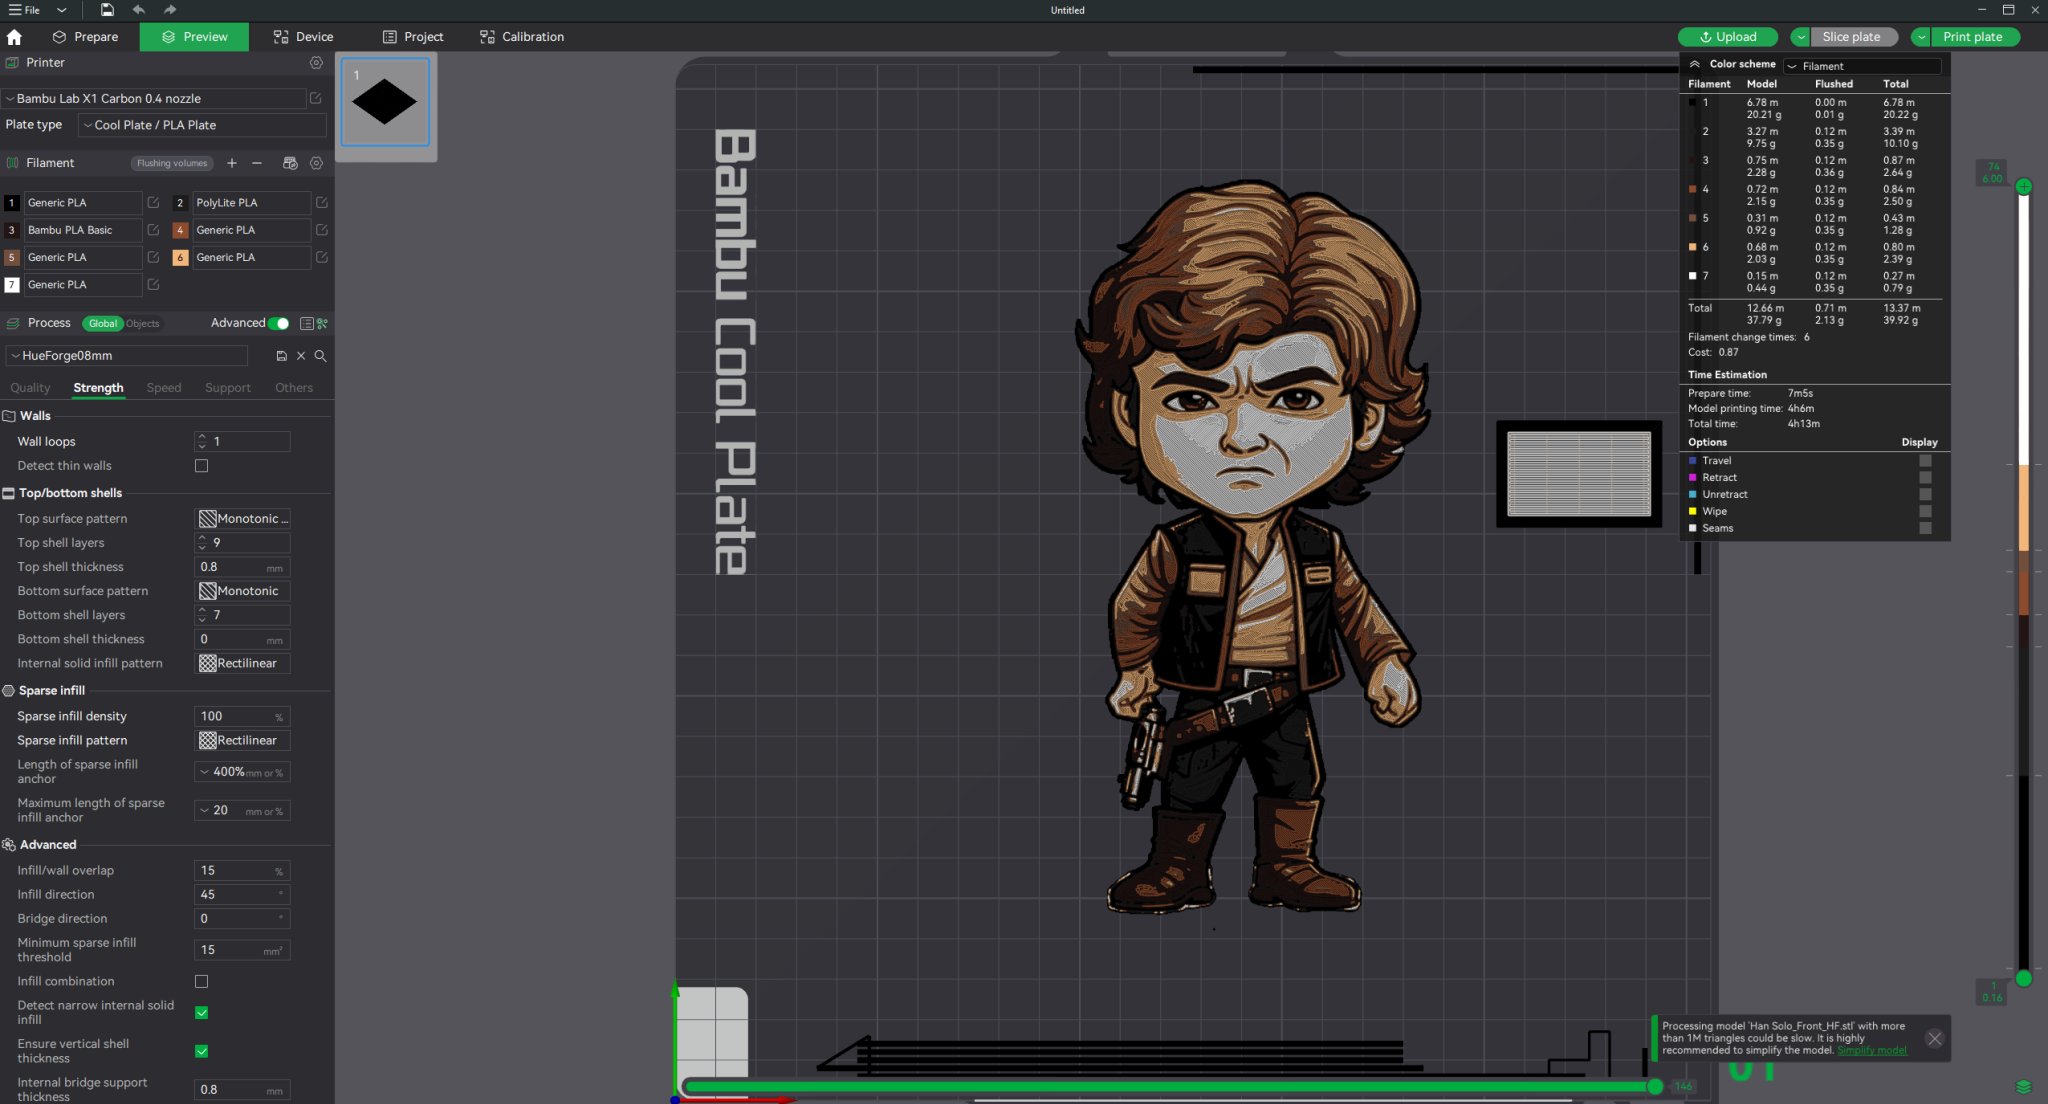
Task: Enable Detect thin walls
Action: point(202,465)
